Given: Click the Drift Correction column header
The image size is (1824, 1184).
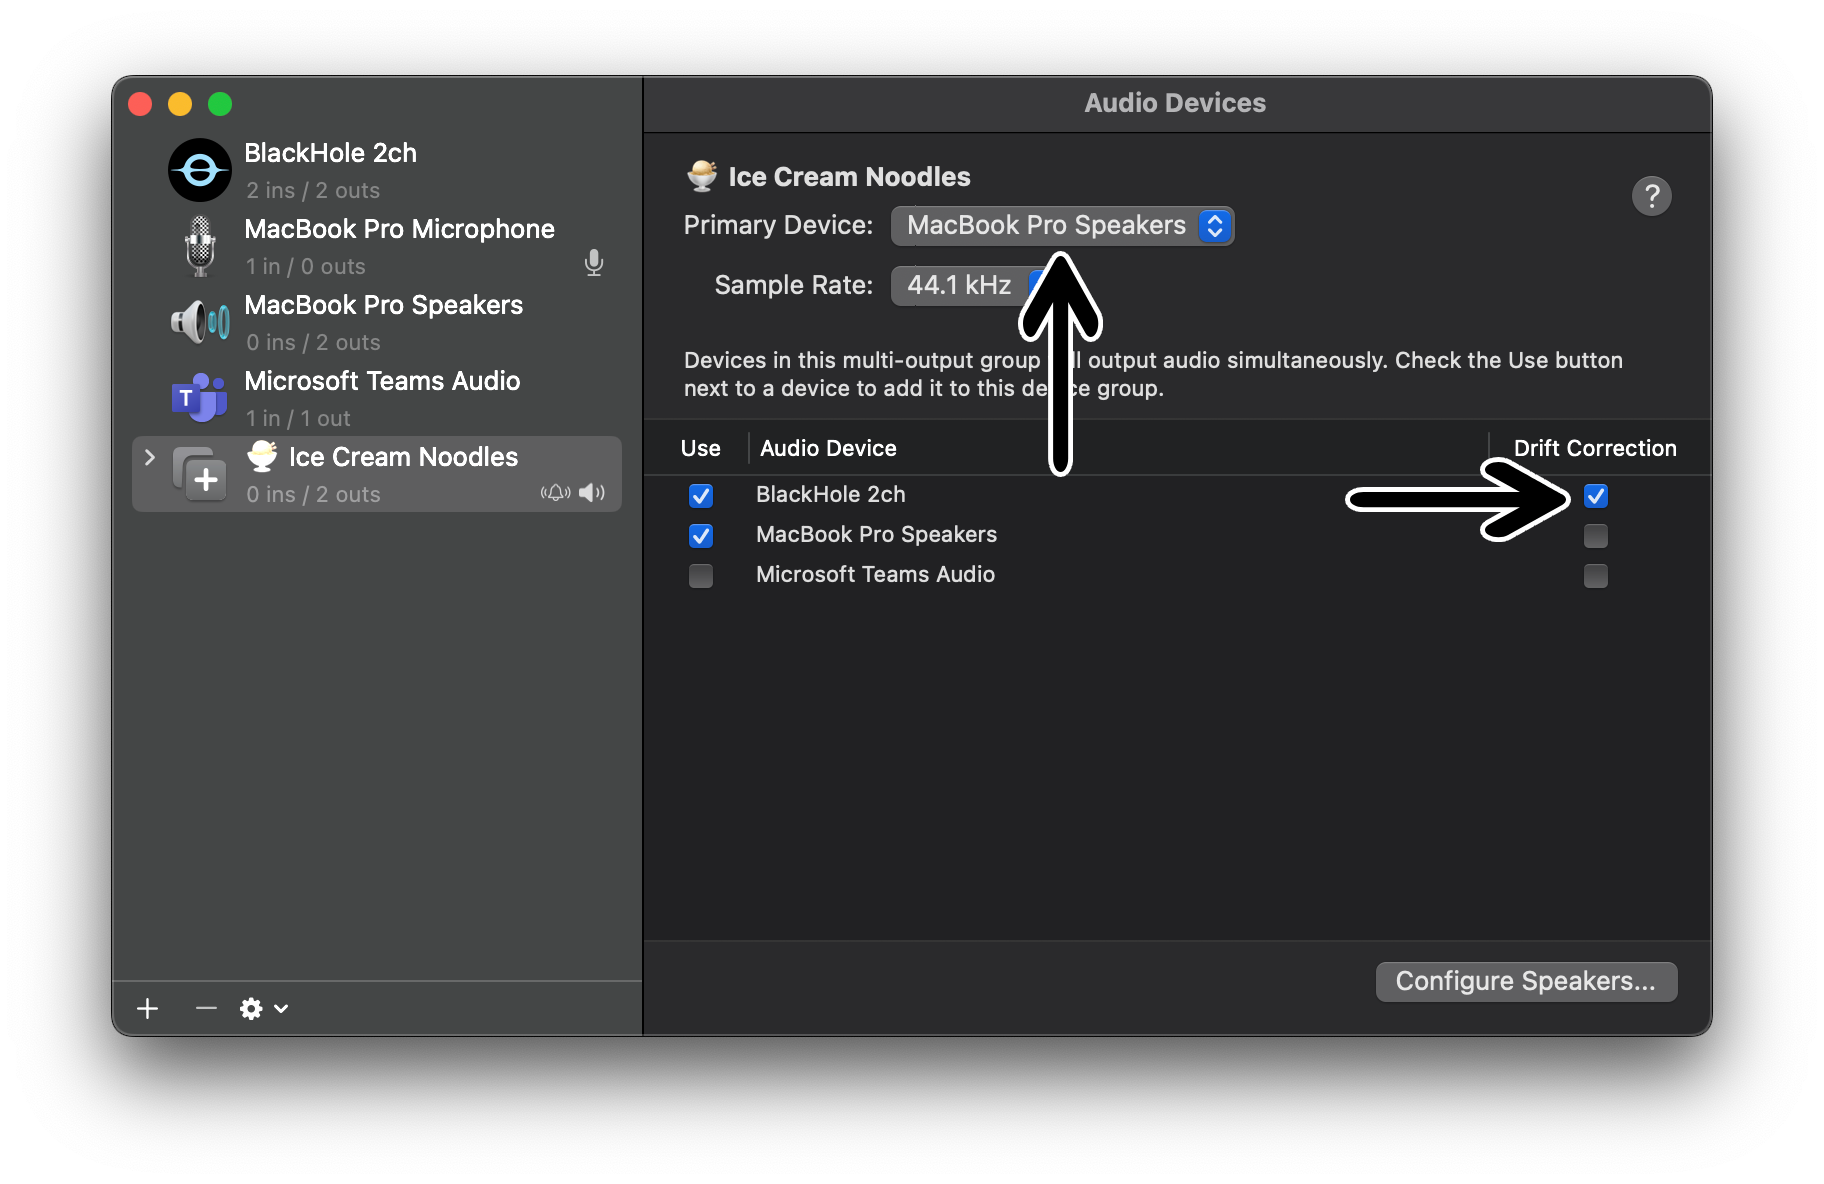Looking at the screenshot, I should tap(1594, 449).
